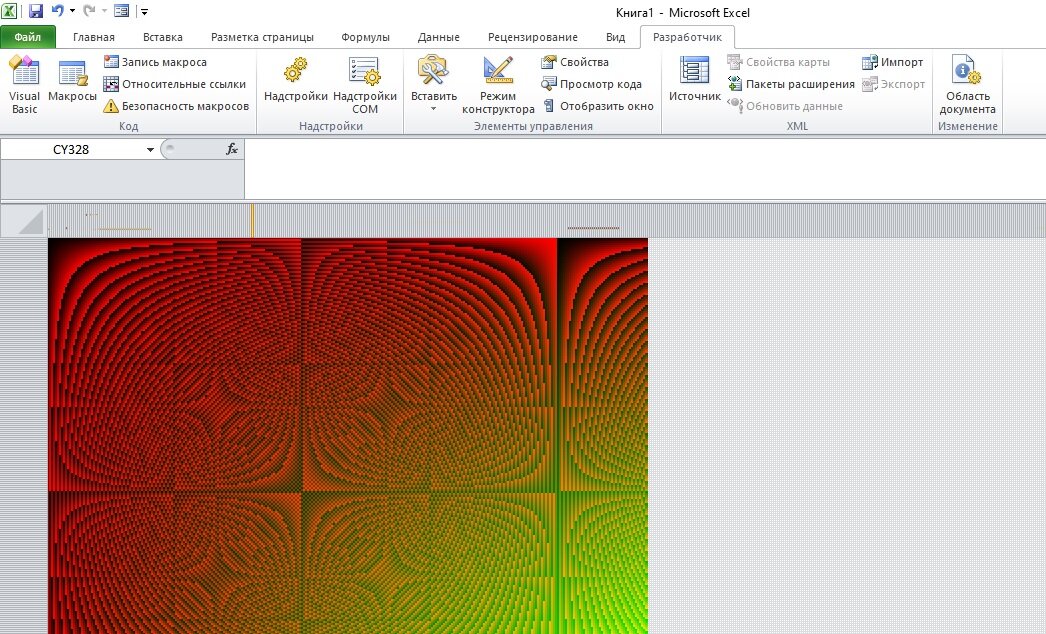The width and height of the screenshot is (1046, 634).
Task: Select the Разработчик tab
Action: [687, 37]
